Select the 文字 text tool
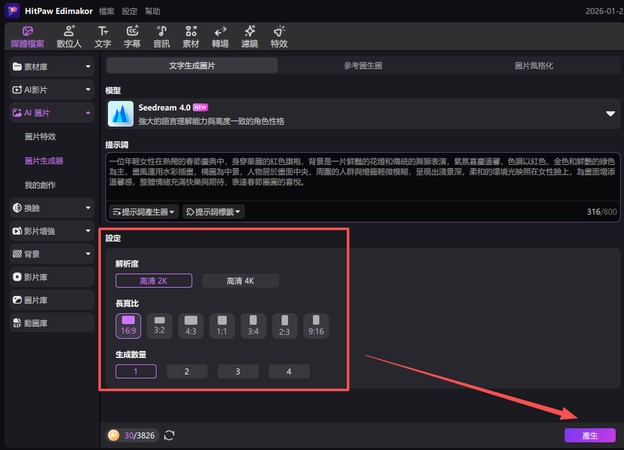624x450 pixels. pyautogui.click(x=103, y=37)
